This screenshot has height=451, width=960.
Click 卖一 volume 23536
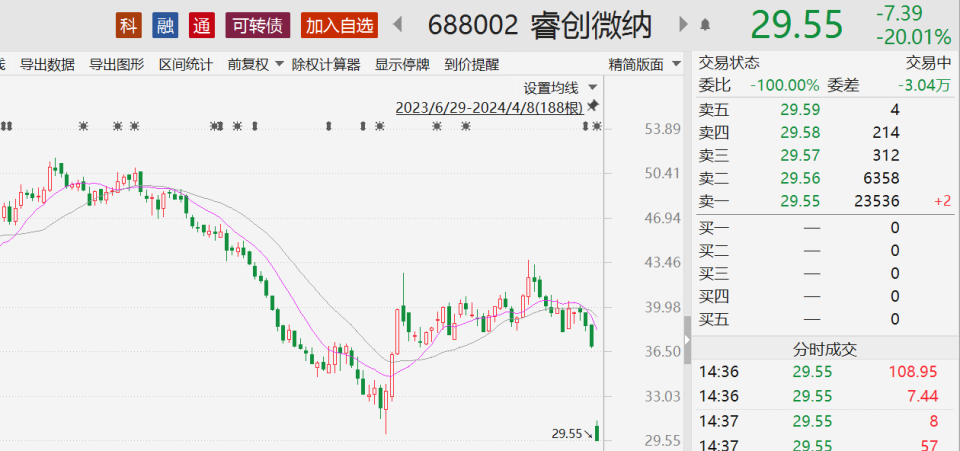[x=877, y=201]
